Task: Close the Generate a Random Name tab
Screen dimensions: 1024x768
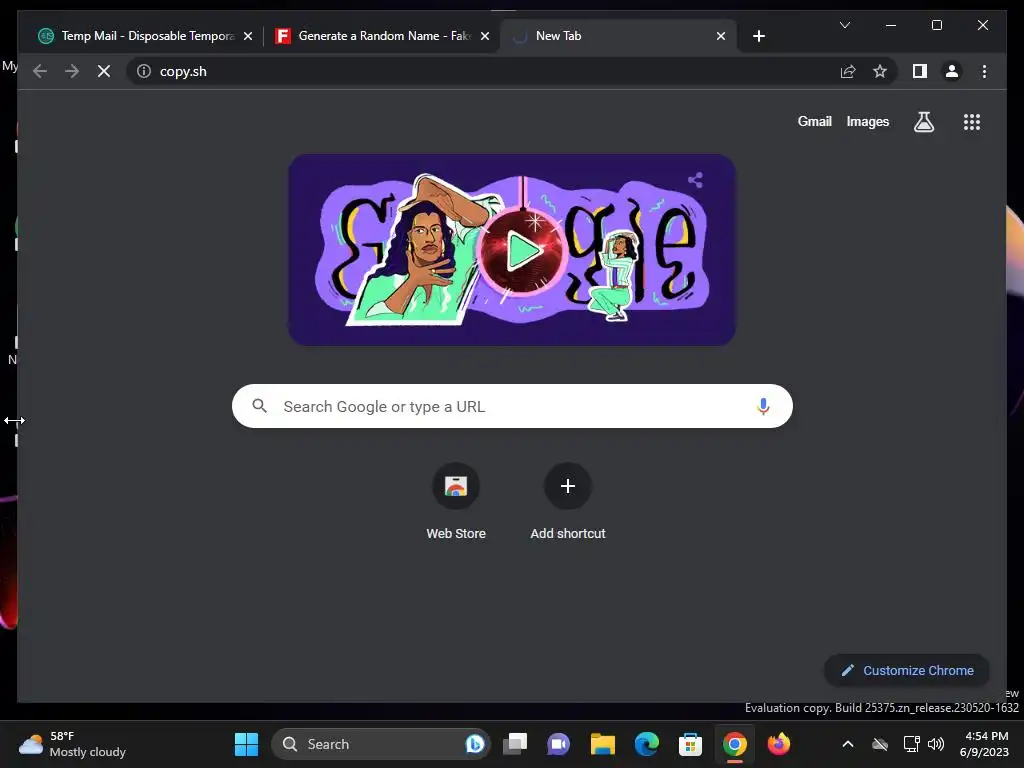Action: pyautogui.click(x=485, y=36)
